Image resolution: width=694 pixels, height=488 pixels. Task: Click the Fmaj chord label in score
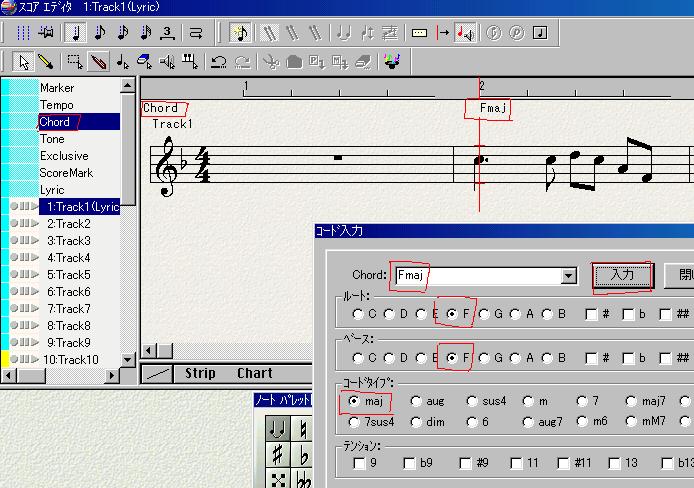click(493, 108)
